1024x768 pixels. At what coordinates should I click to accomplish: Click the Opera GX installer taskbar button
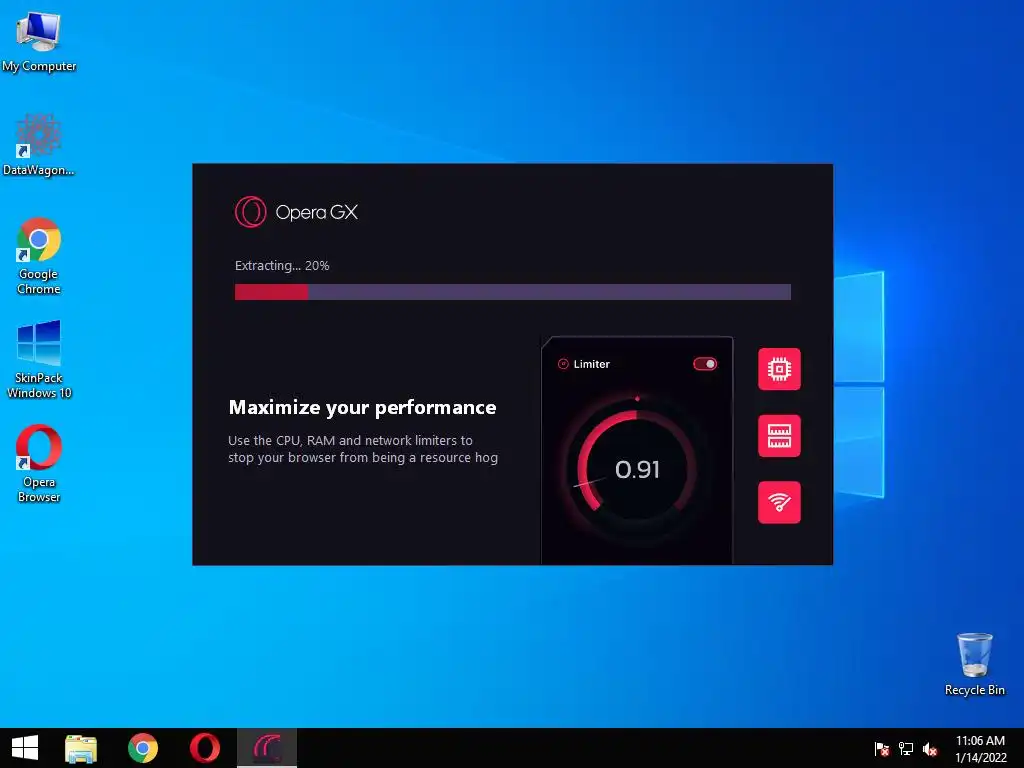pyautogui.click(x=266, y=748)
